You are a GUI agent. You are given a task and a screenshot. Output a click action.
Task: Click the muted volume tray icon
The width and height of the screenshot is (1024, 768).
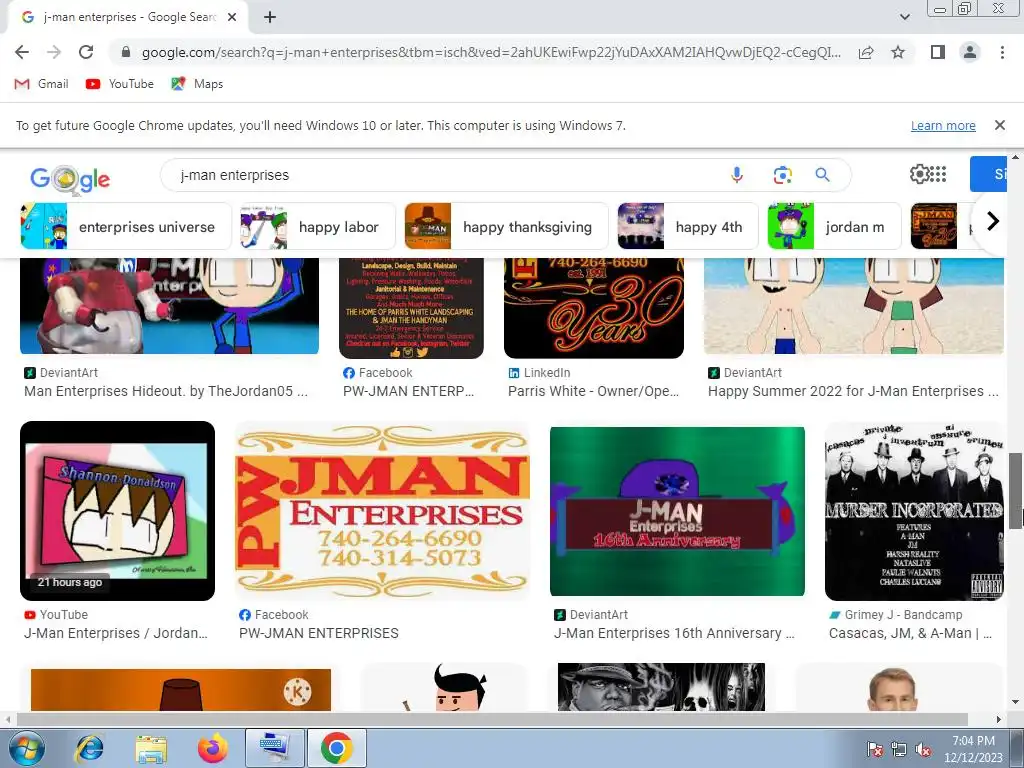pyautogui.click(x=923, y=750)
